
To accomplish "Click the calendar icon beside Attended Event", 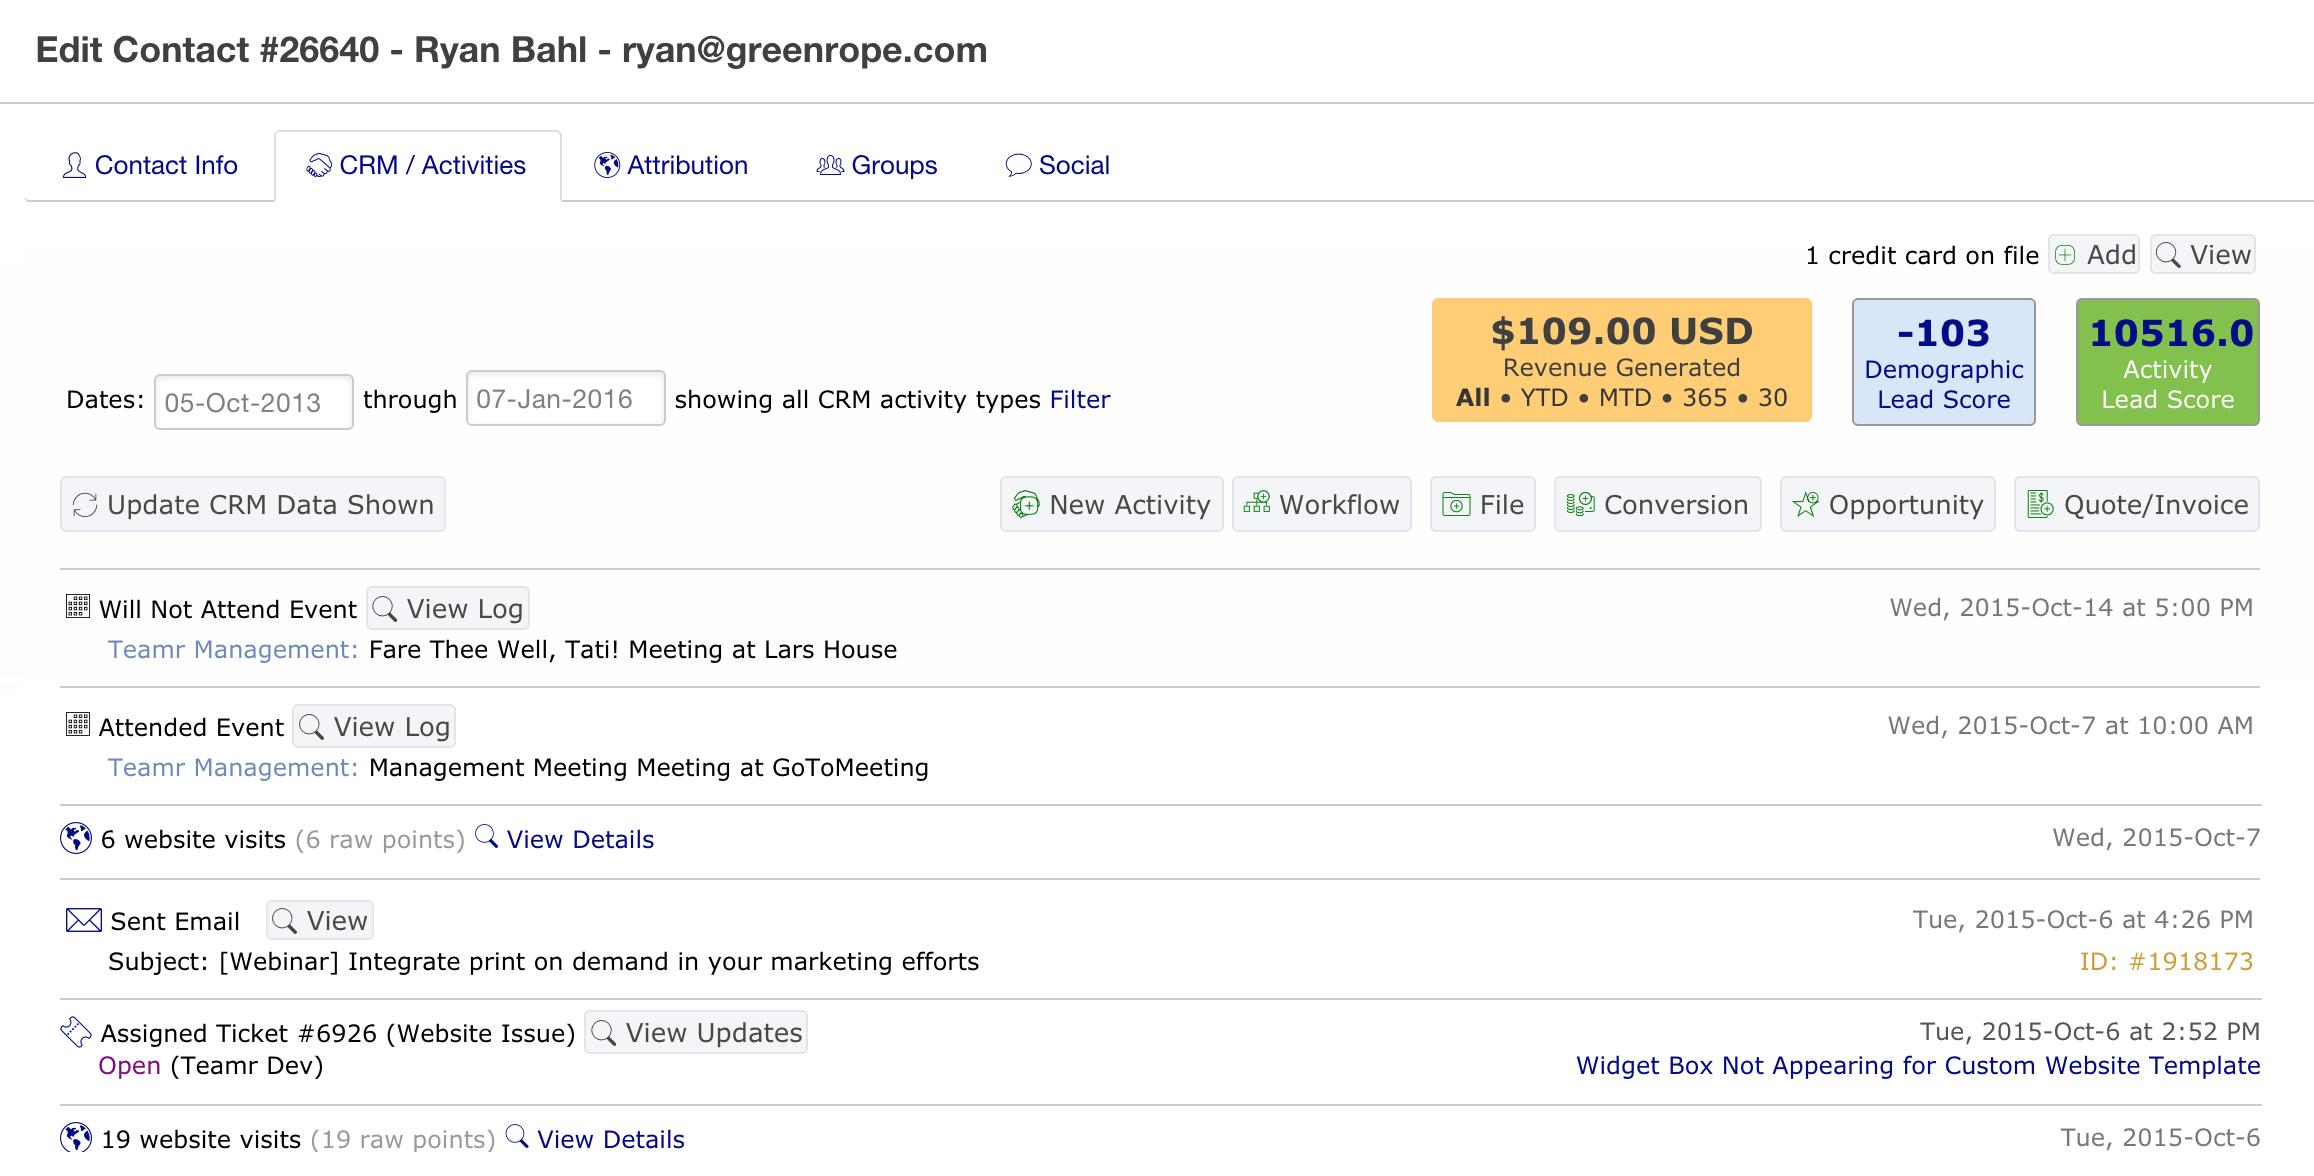I will pyautogui.click(x=78, y=725).
